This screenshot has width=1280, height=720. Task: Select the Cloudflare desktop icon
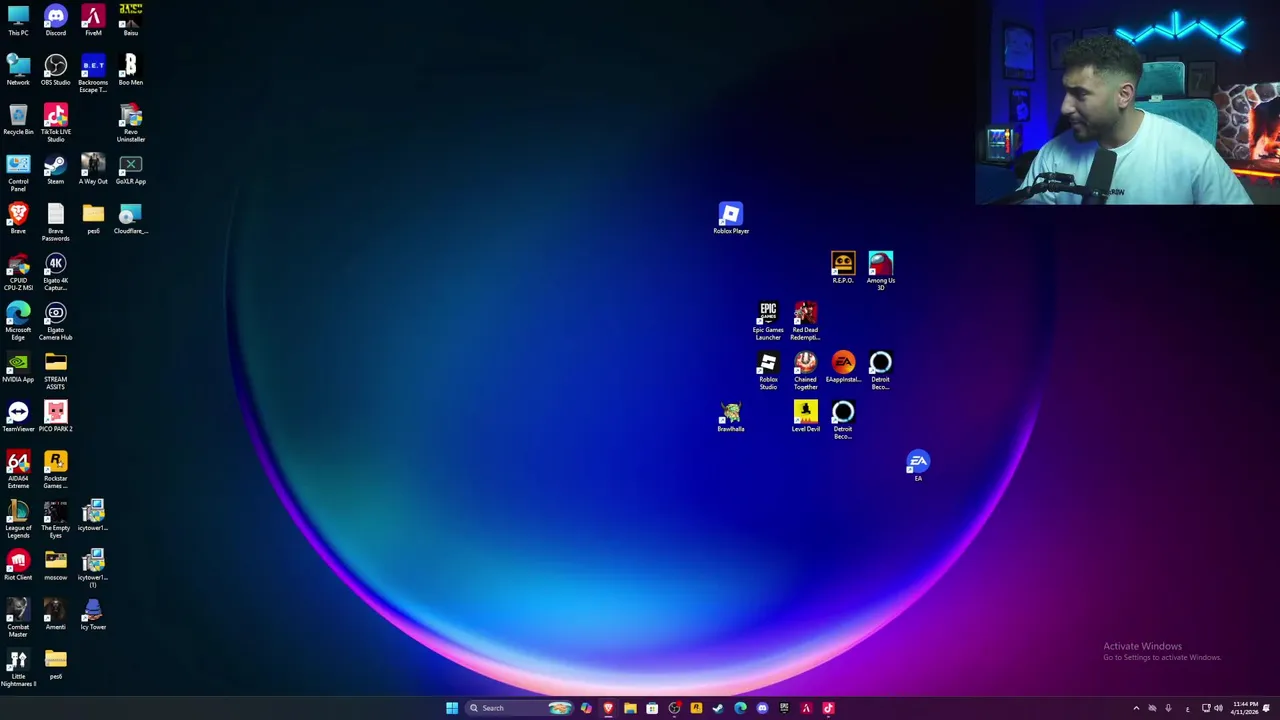pyautogui.click(x=131, y=219)
